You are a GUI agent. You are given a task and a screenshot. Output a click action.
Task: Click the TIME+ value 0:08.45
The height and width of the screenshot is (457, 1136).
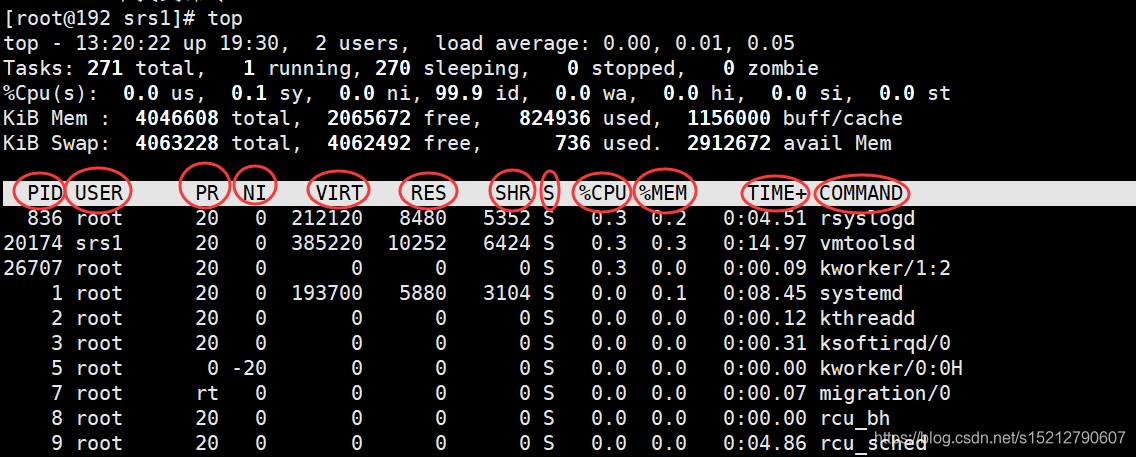(764, 293)
